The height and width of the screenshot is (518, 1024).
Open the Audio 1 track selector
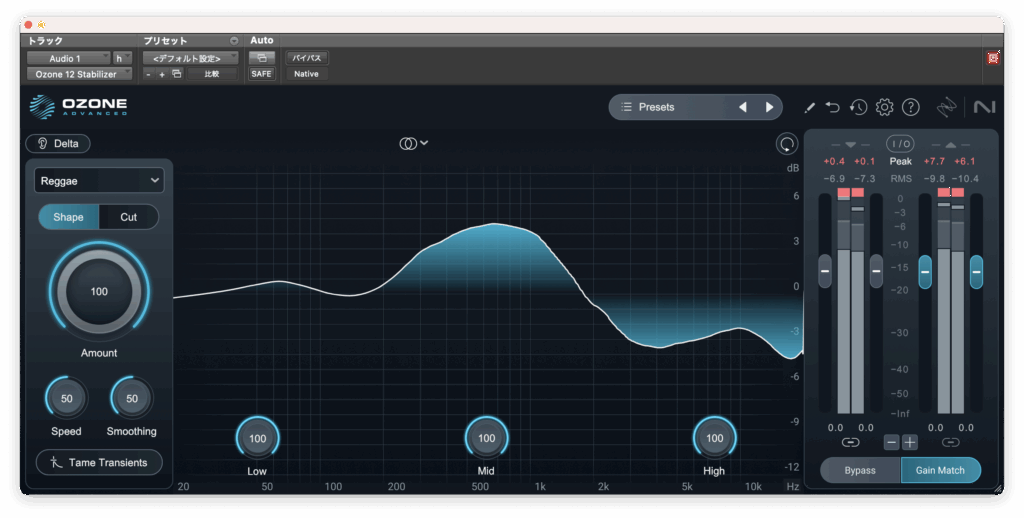click(x=68, y=58)
